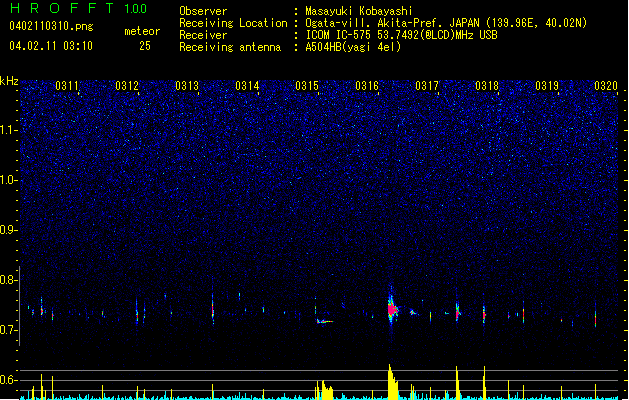Click the 0.9 frequency axis label
This screenshot has height=400, width=629.
tap(8, 230)
